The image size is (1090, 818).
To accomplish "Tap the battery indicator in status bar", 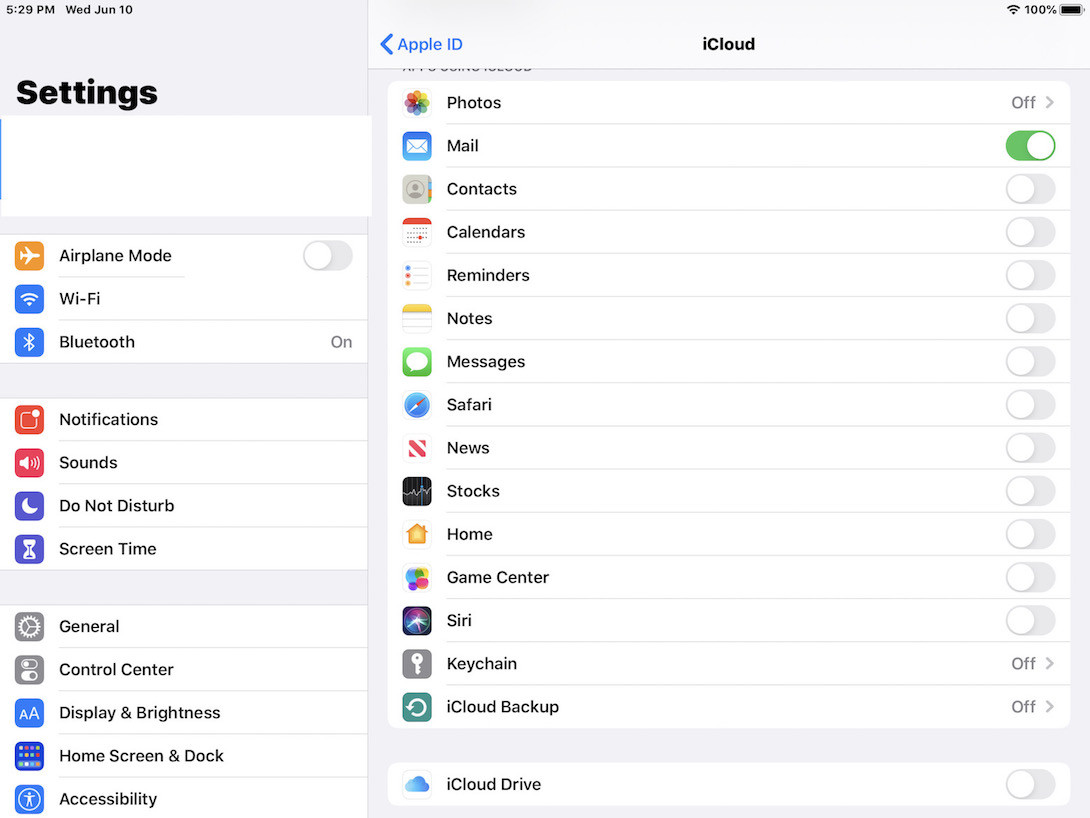I will [1071, 10].
